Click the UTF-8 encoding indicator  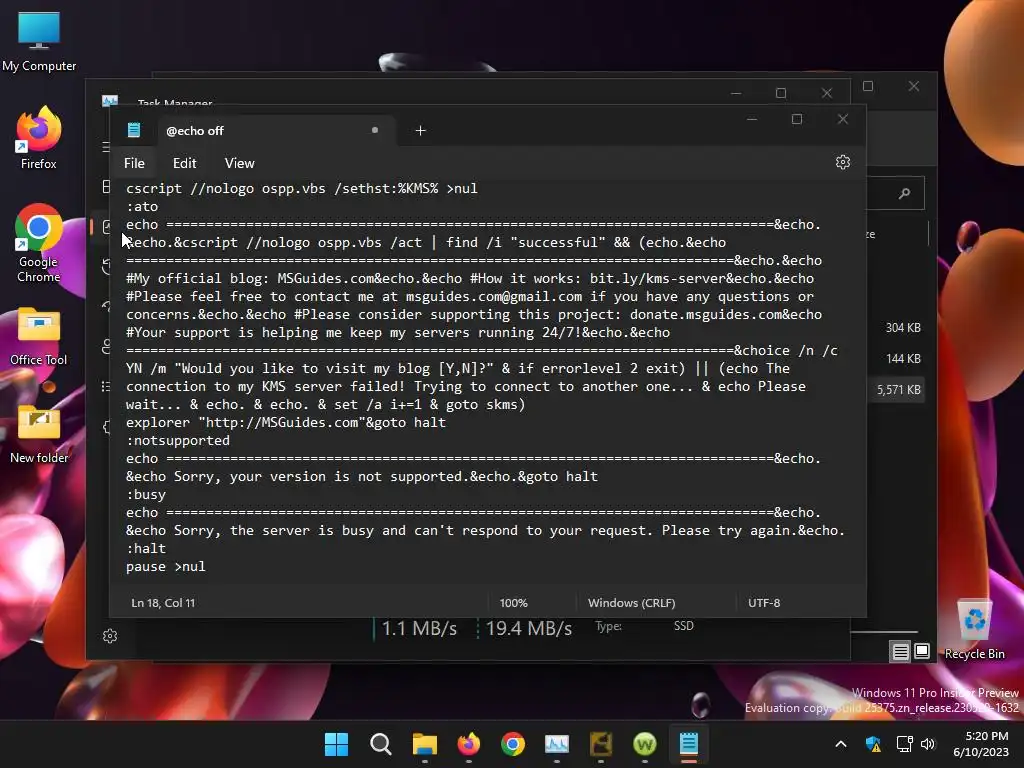pyautogui.click(x=764, y=603)
